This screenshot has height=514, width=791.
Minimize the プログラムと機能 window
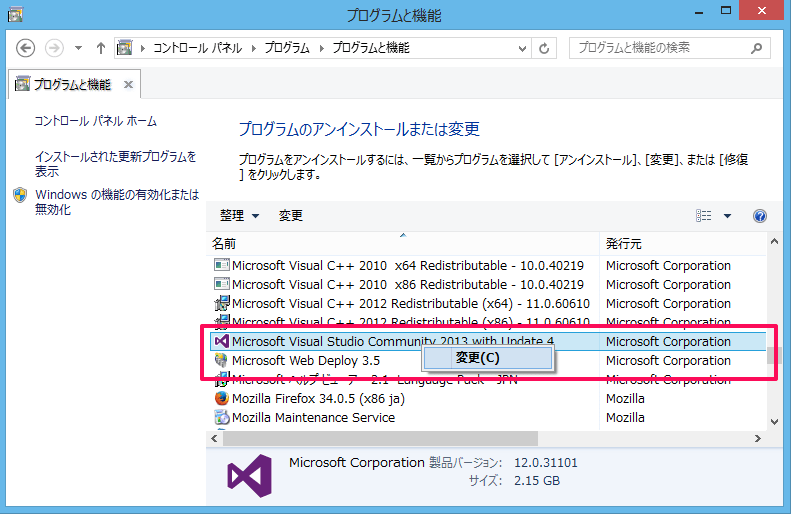point(699,12)
